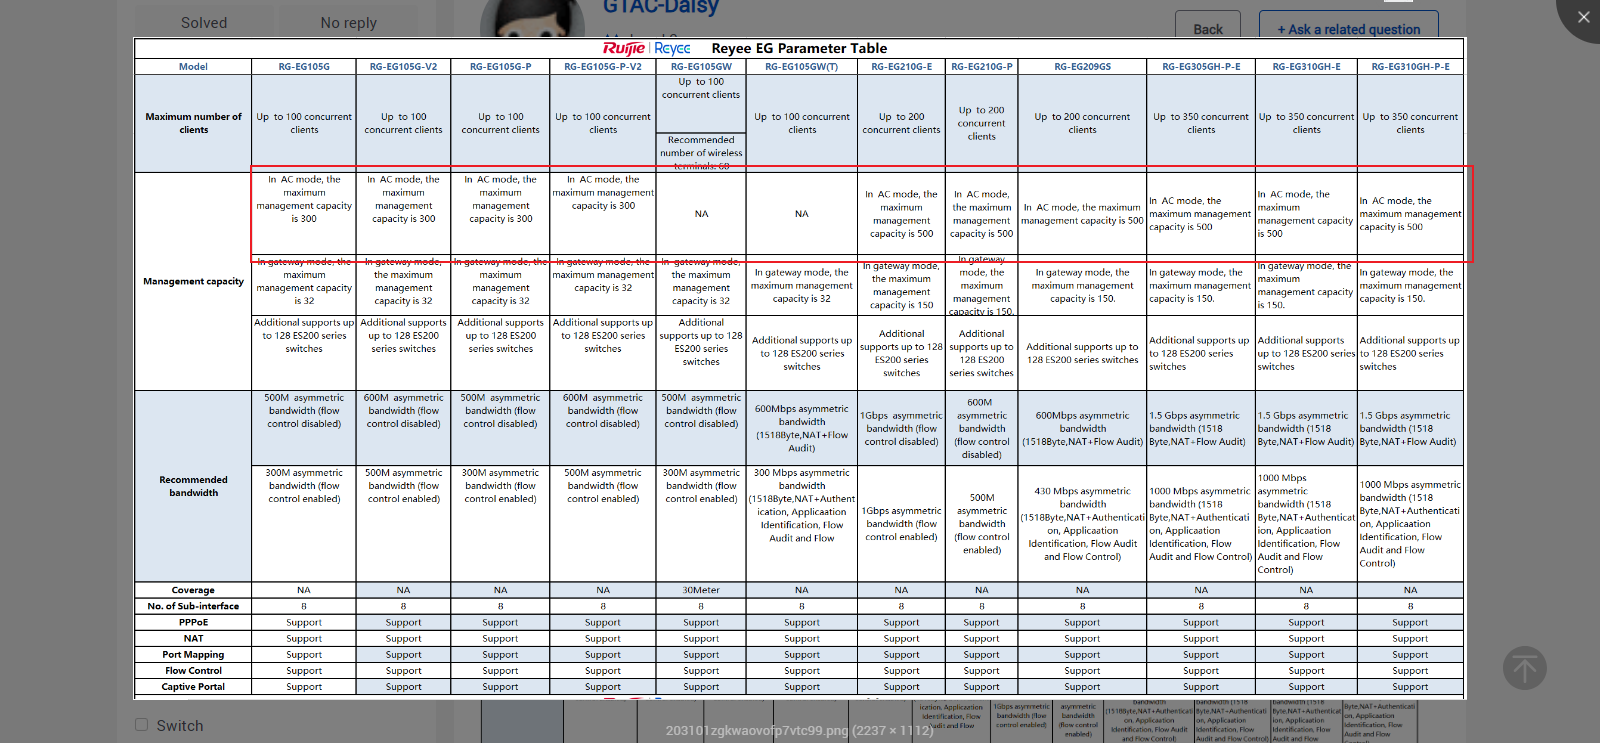Screen dimensions: 1600x743
Task: Close the image lightbox viewer
Action: 1582,16
